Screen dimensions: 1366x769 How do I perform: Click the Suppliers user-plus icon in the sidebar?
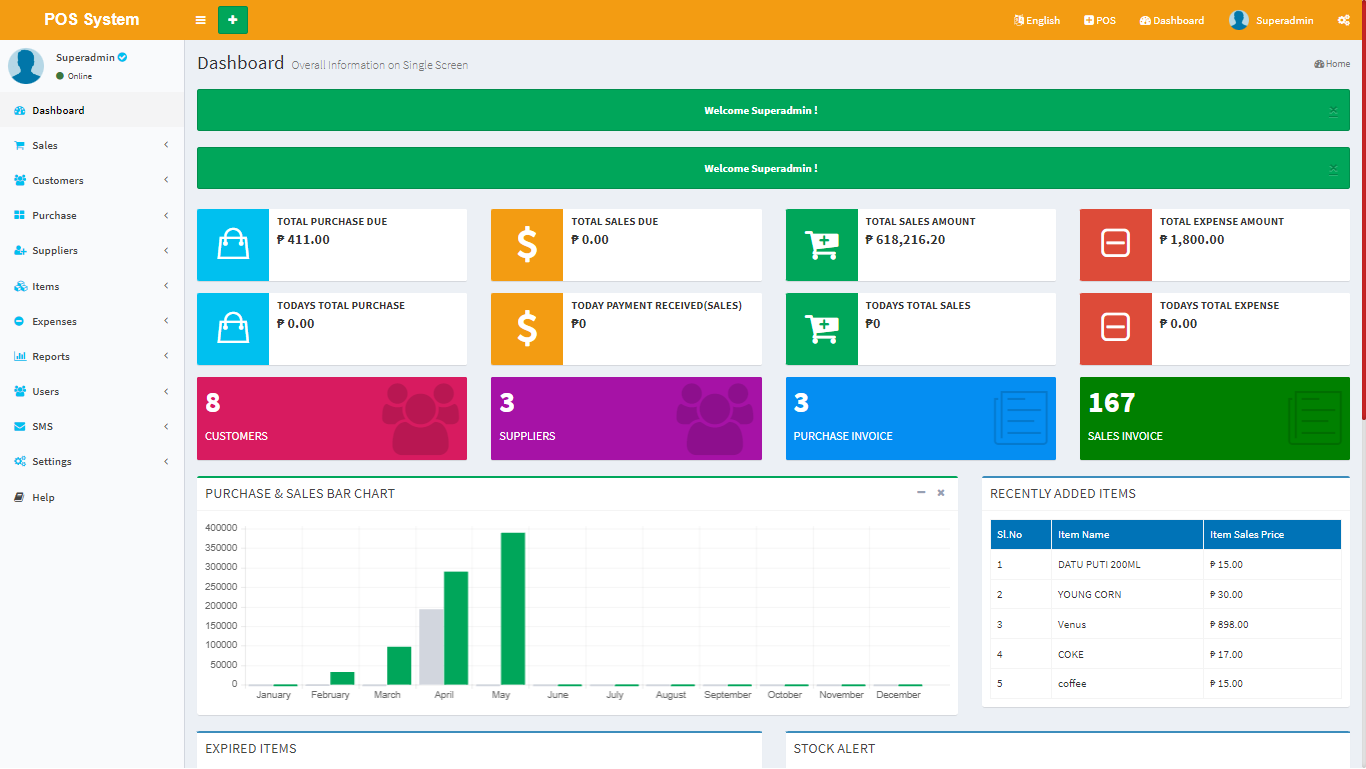click(20, 251)
